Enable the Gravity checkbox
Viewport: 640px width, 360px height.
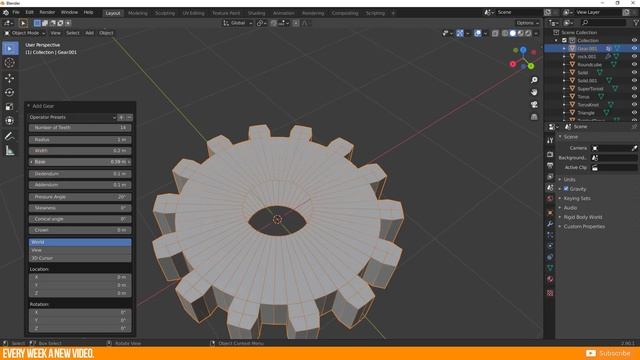point(566,189)
